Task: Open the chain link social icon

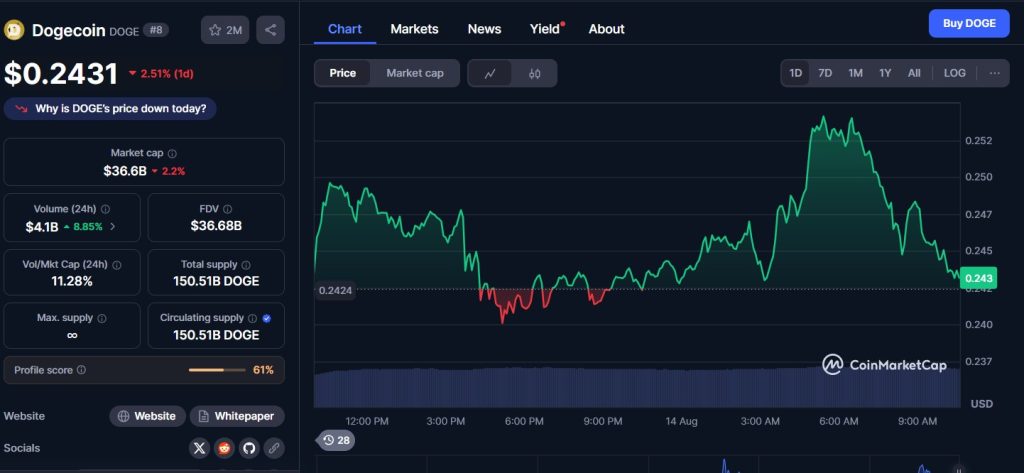Action: click(x=274, y=448)
